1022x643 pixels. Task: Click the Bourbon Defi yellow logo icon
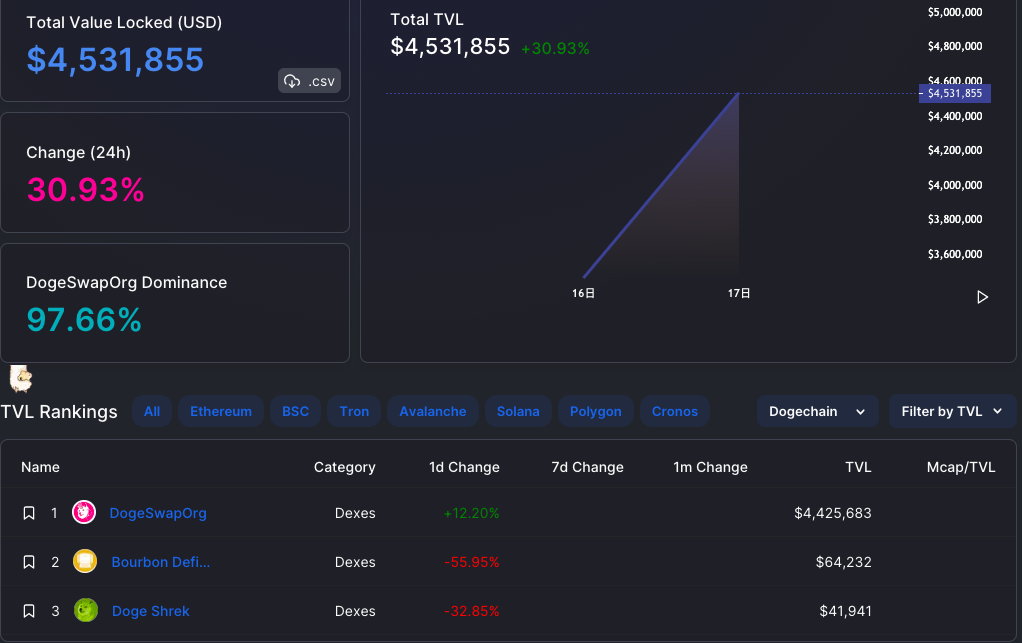(x=85, y=562)
